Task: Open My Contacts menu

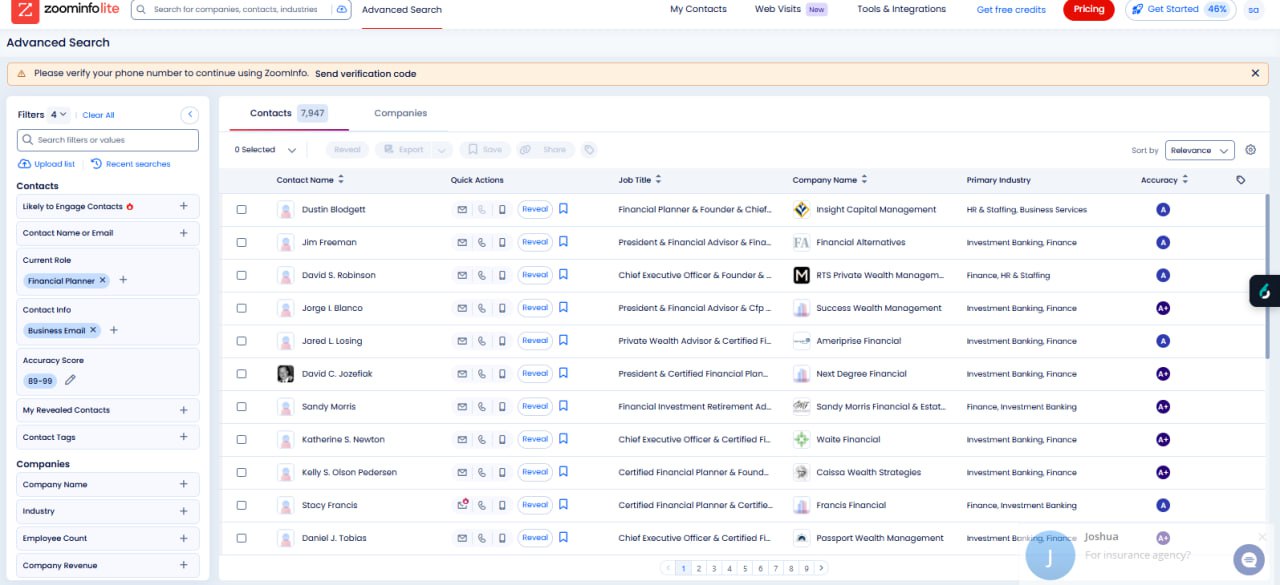Action: [698, 9]
